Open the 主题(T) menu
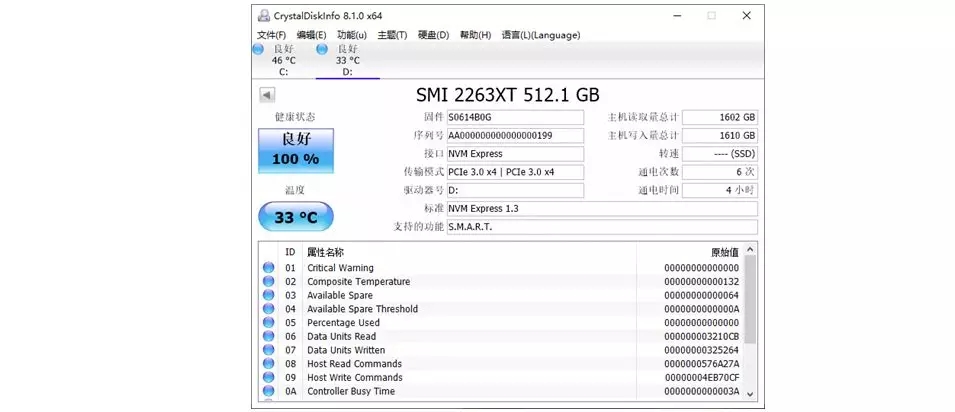Image resolution: width=955 pixels, height=412 pixels. click(x=392, y=35)
